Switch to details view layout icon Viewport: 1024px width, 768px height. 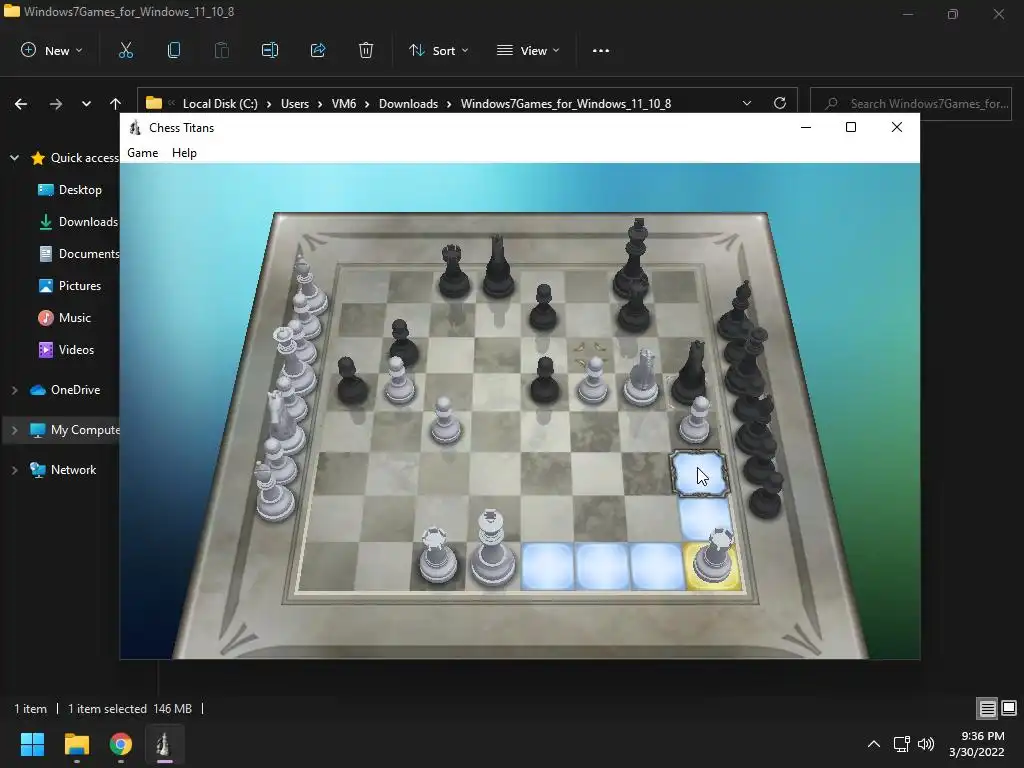click(987, 709)
